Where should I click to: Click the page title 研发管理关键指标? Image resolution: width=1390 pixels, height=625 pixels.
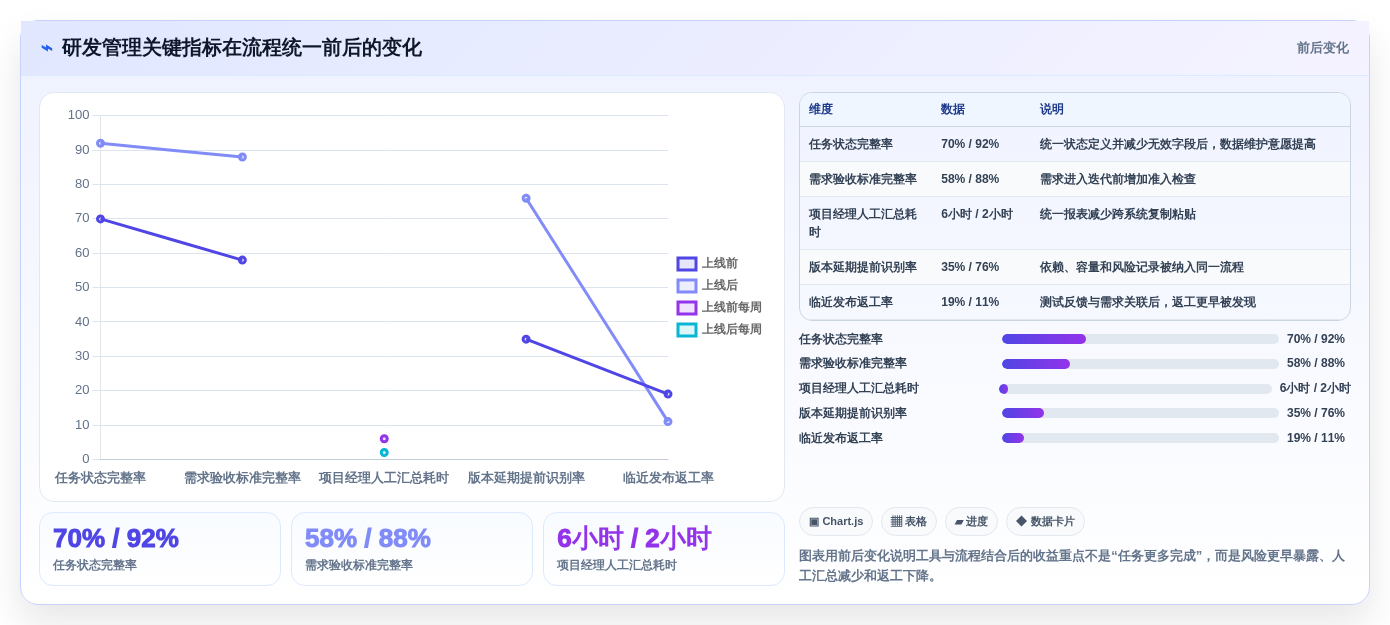coord(242,48)
